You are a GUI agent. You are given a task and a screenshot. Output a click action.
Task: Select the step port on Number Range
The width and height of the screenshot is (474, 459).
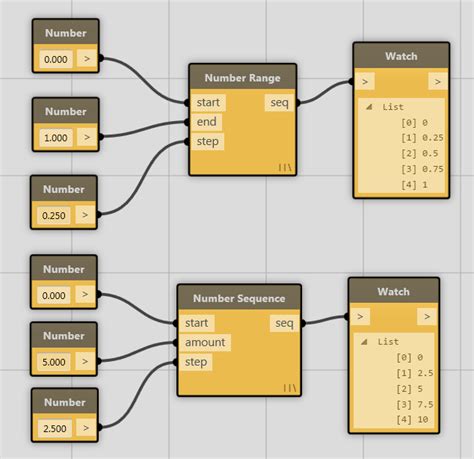pyautogui.click(x=207, y=141)
